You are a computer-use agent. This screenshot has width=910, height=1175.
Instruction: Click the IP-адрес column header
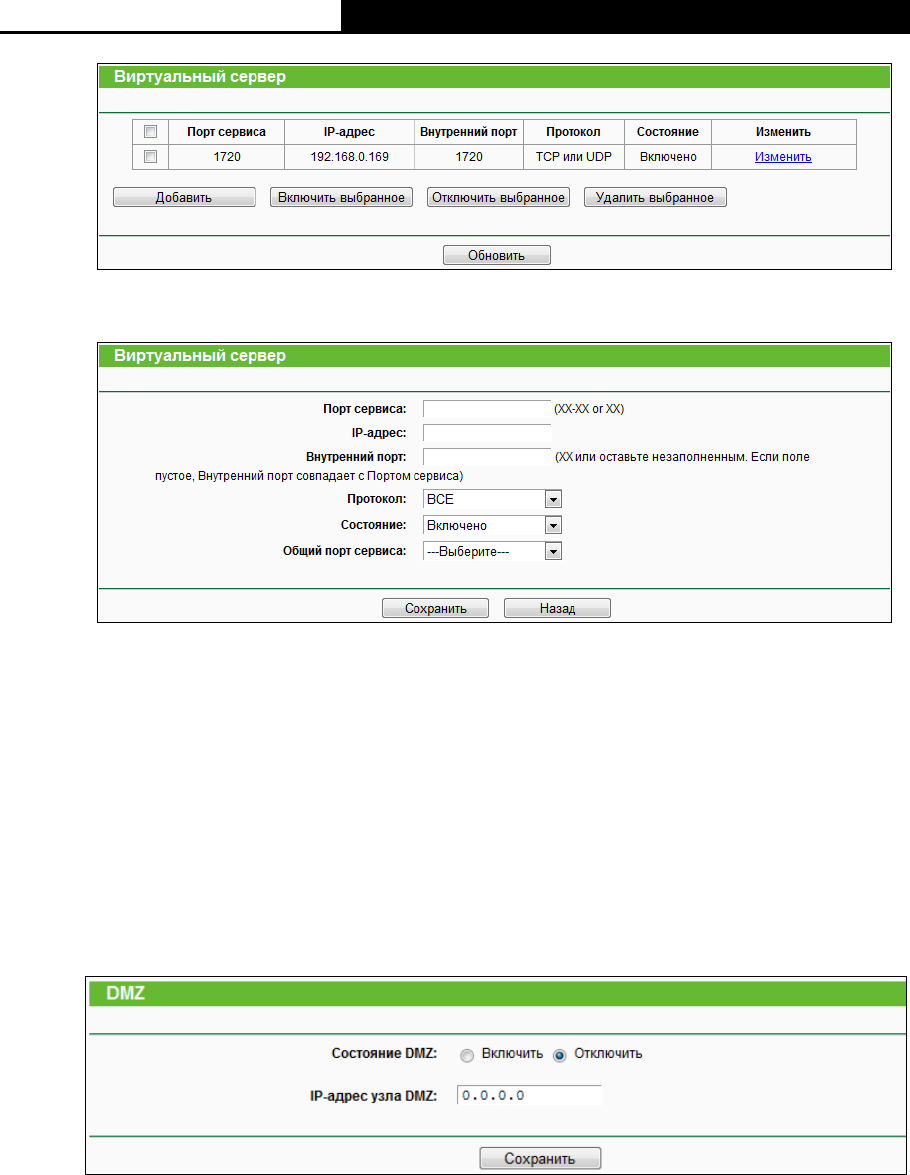click(x=349, y=132)
